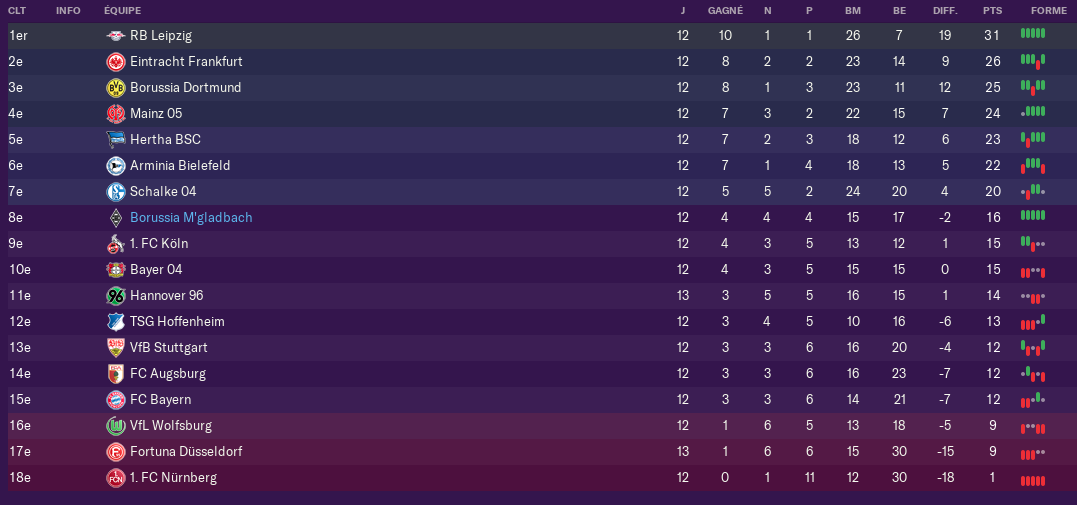This screenshot has width=1077, height=505.
Task: Sort table by the PTS column header
Action: (x=993, y=11)
